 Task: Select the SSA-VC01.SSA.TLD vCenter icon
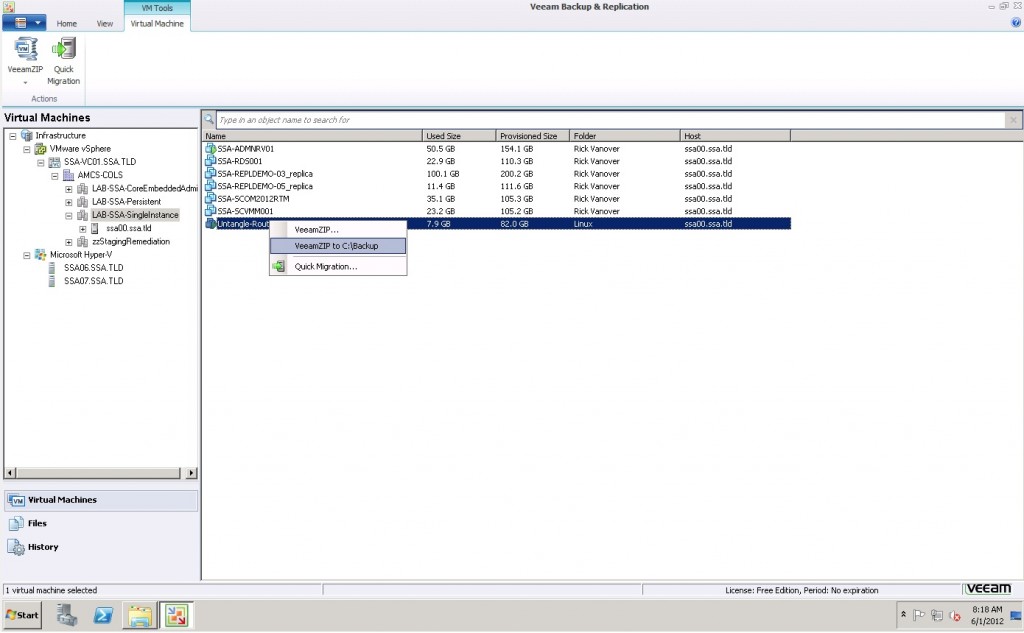point(55,162)
